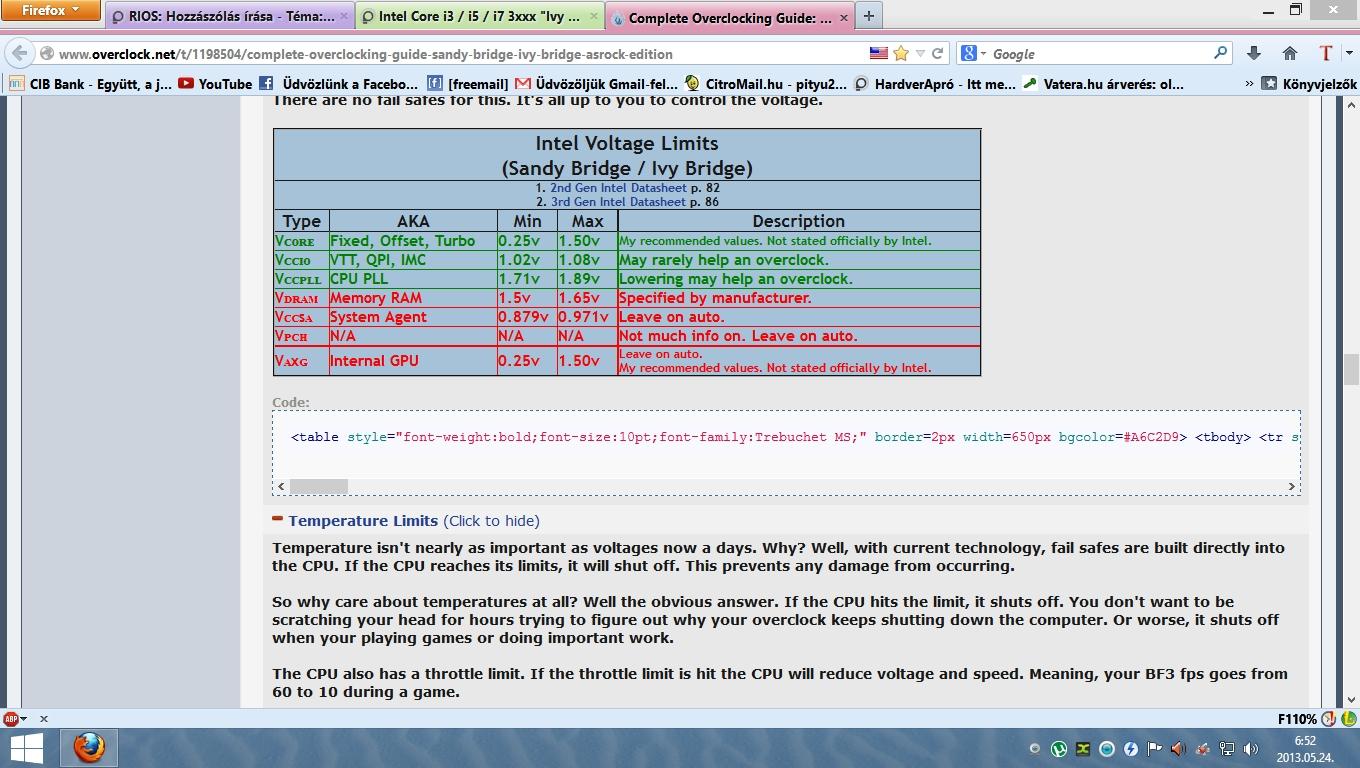Open the Action Center flag icon
Screen dimensions: 1360x768
1154,748
